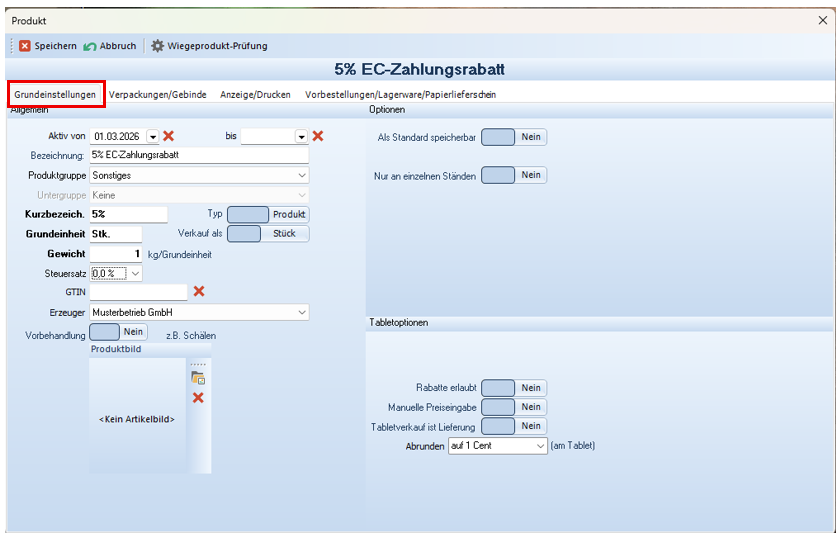This screenshot has height=533, width=836.
Task: Click the green Abbruch undo icon
Action: pos(90,46)
